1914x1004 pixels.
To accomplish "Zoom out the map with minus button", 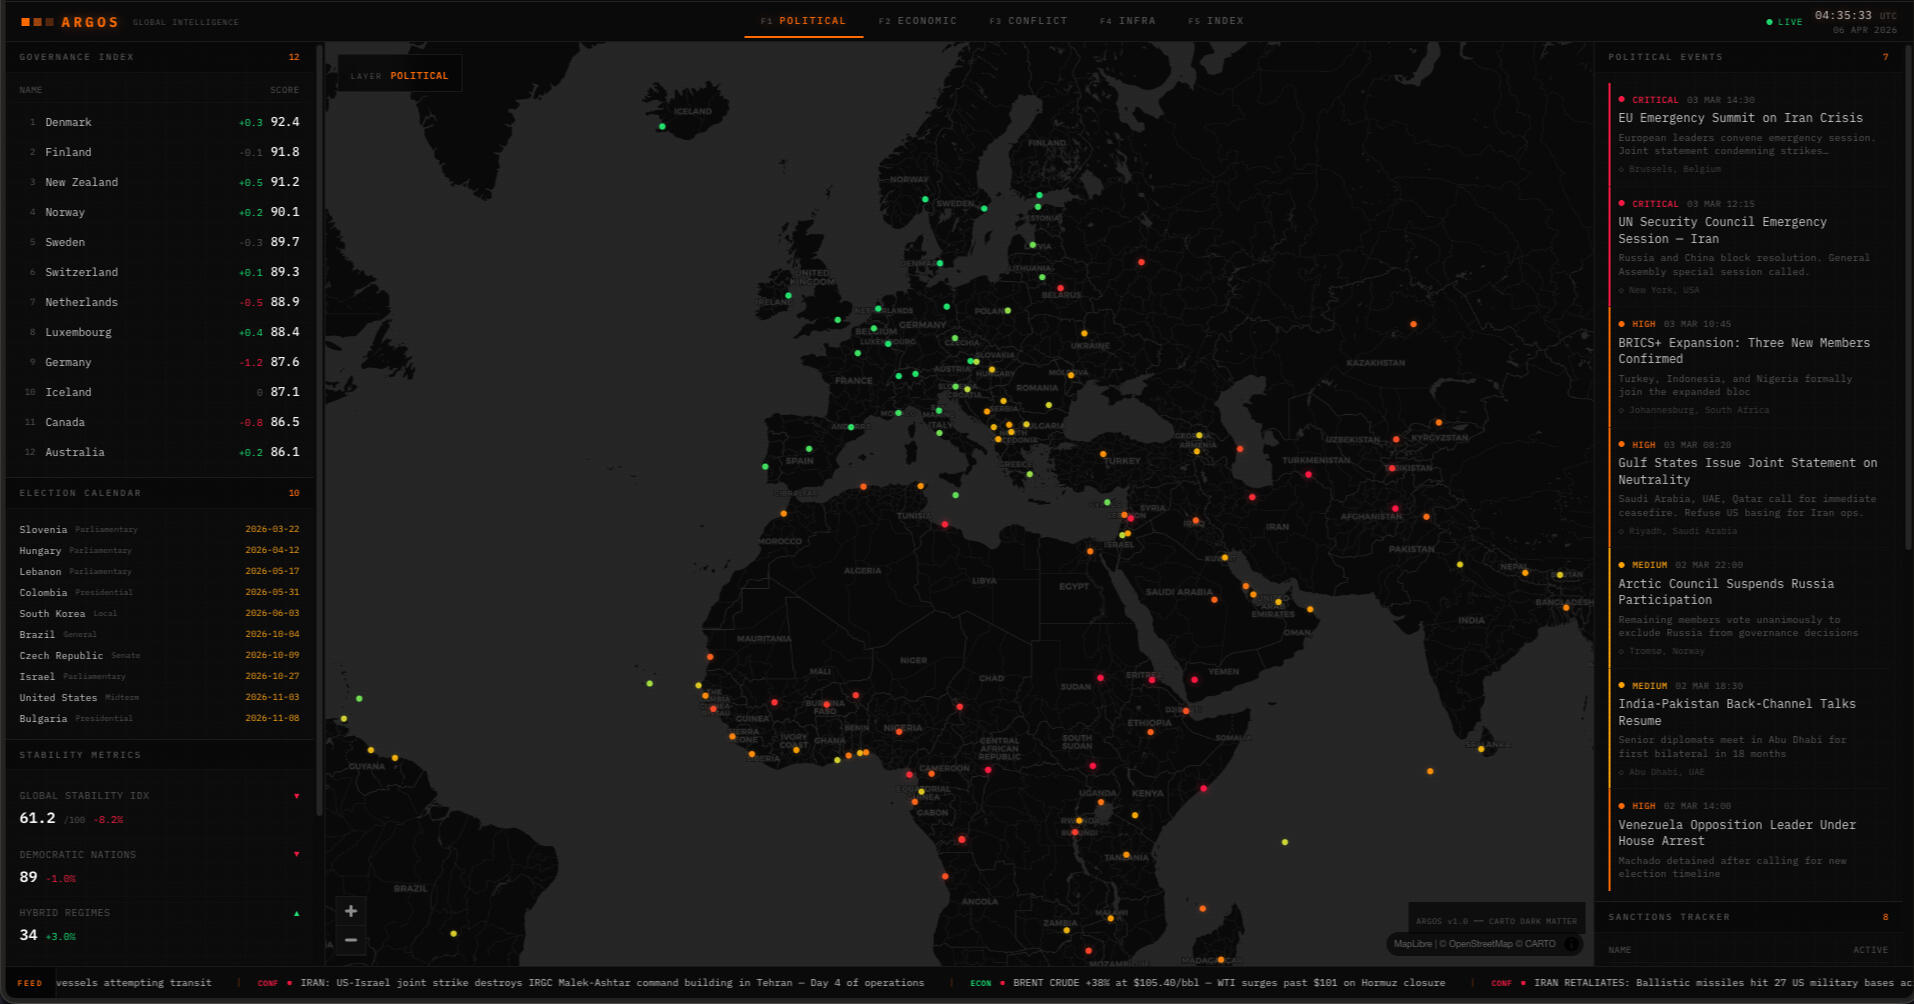I will [351, 940].
